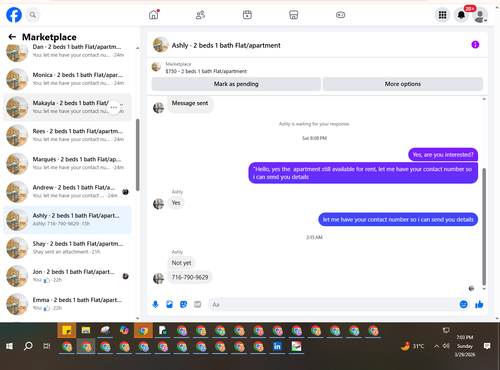Open Rees's conversation in the list
Image resolution: width=500 pixels, height=370 pixels.
(67, 135)
